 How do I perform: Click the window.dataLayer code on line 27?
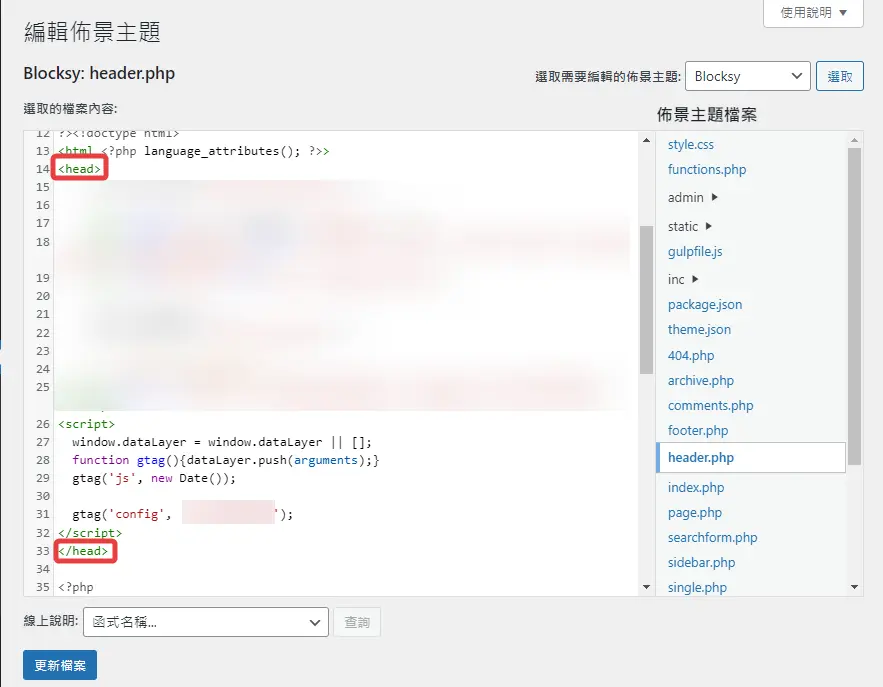[x=222, y=442]
